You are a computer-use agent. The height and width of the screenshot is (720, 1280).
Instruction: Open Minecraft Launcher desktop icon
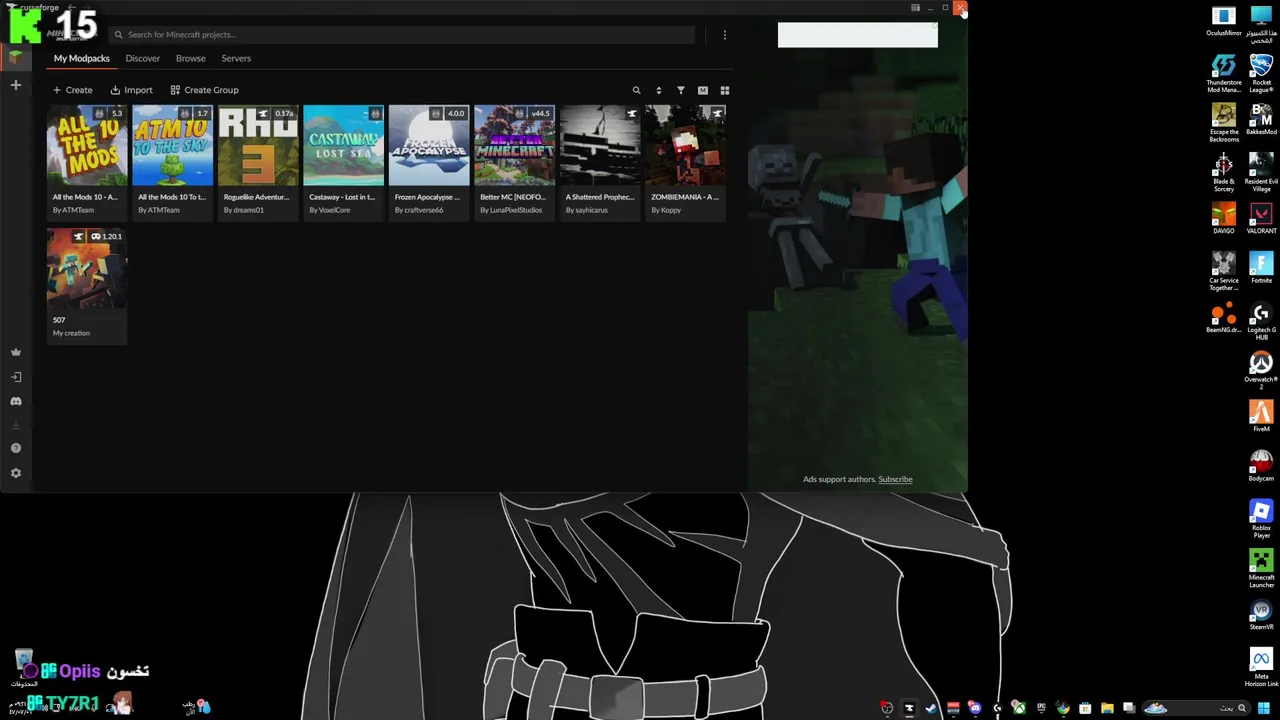pos(1261,569)
